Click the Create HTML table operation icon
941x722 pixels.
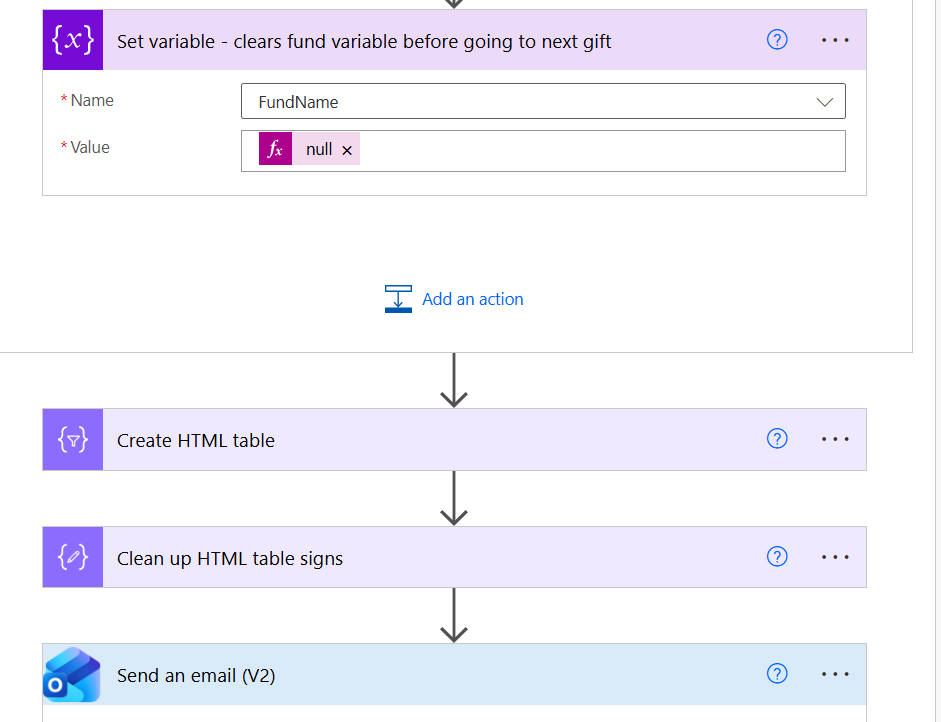tap(73, 440)
